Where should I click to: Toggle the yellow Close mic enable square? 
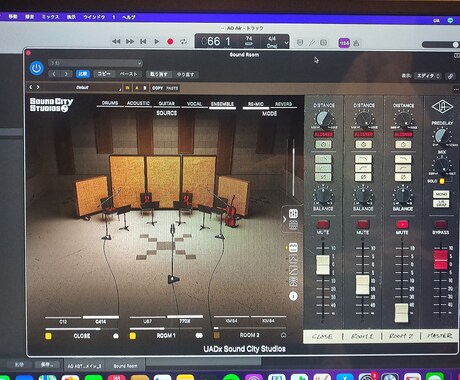48,336
